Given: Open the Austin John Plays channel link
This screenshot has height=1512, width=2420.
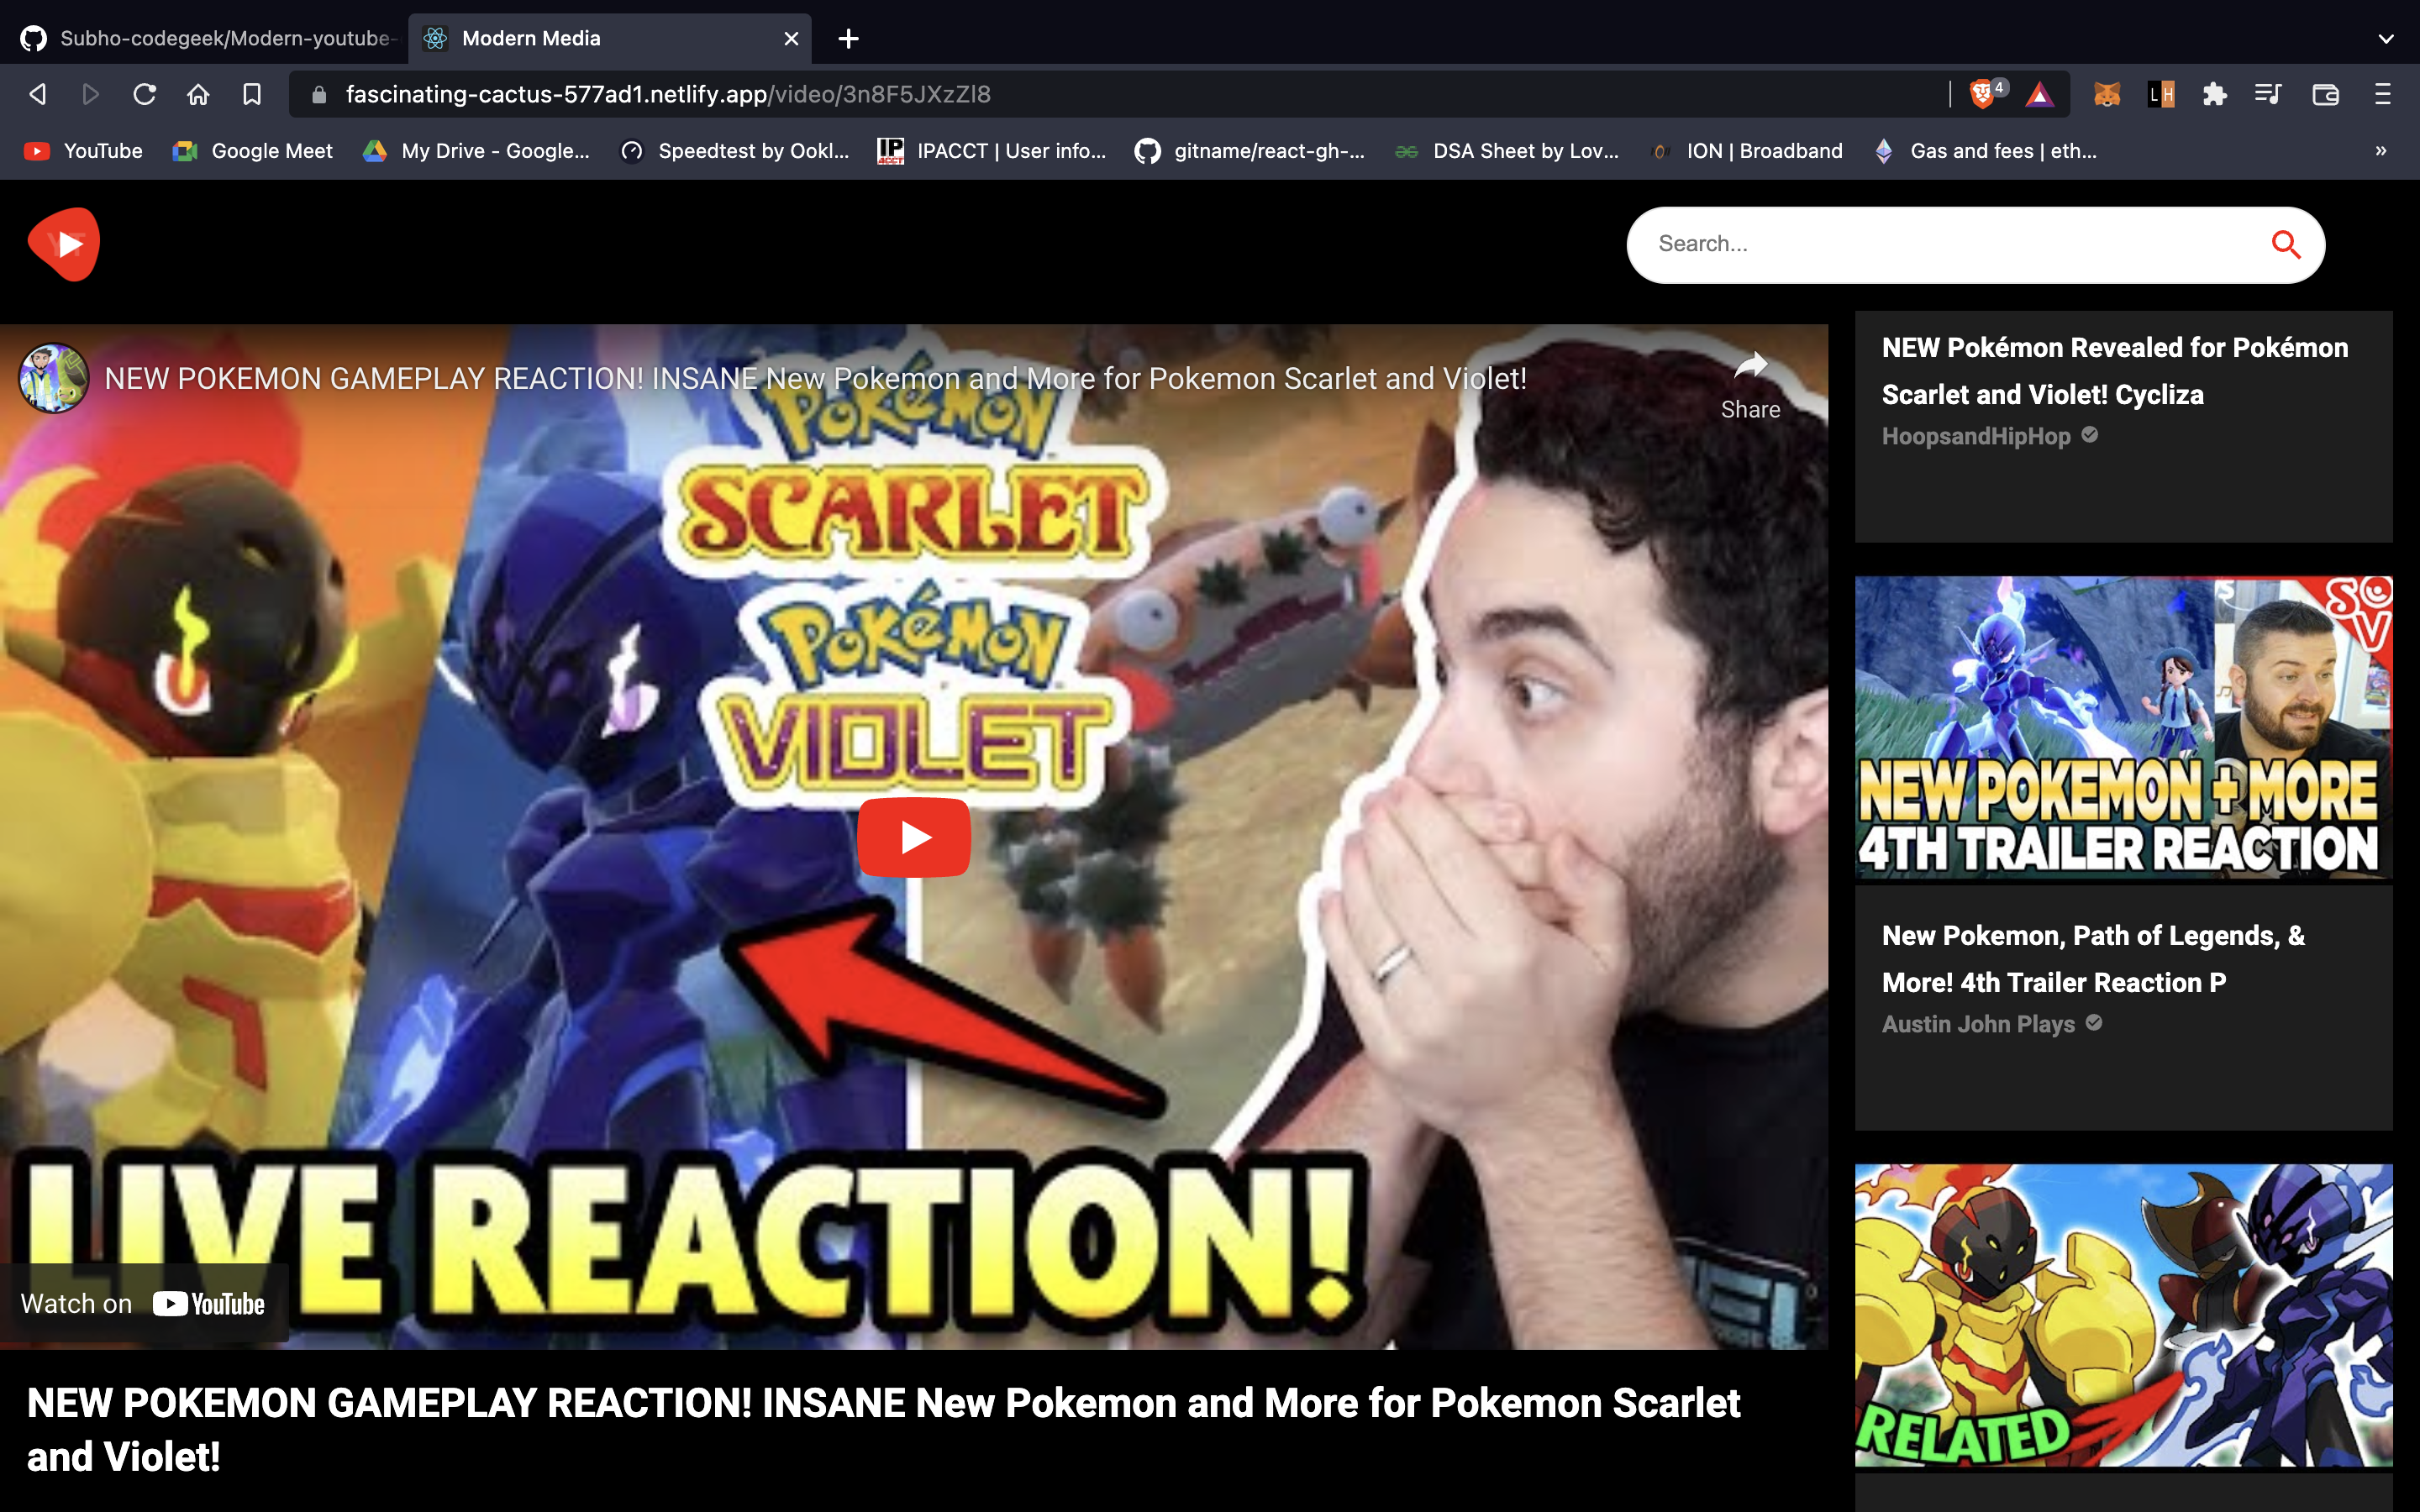Looking at the screenshot, I should [x=1978, y=1024].
